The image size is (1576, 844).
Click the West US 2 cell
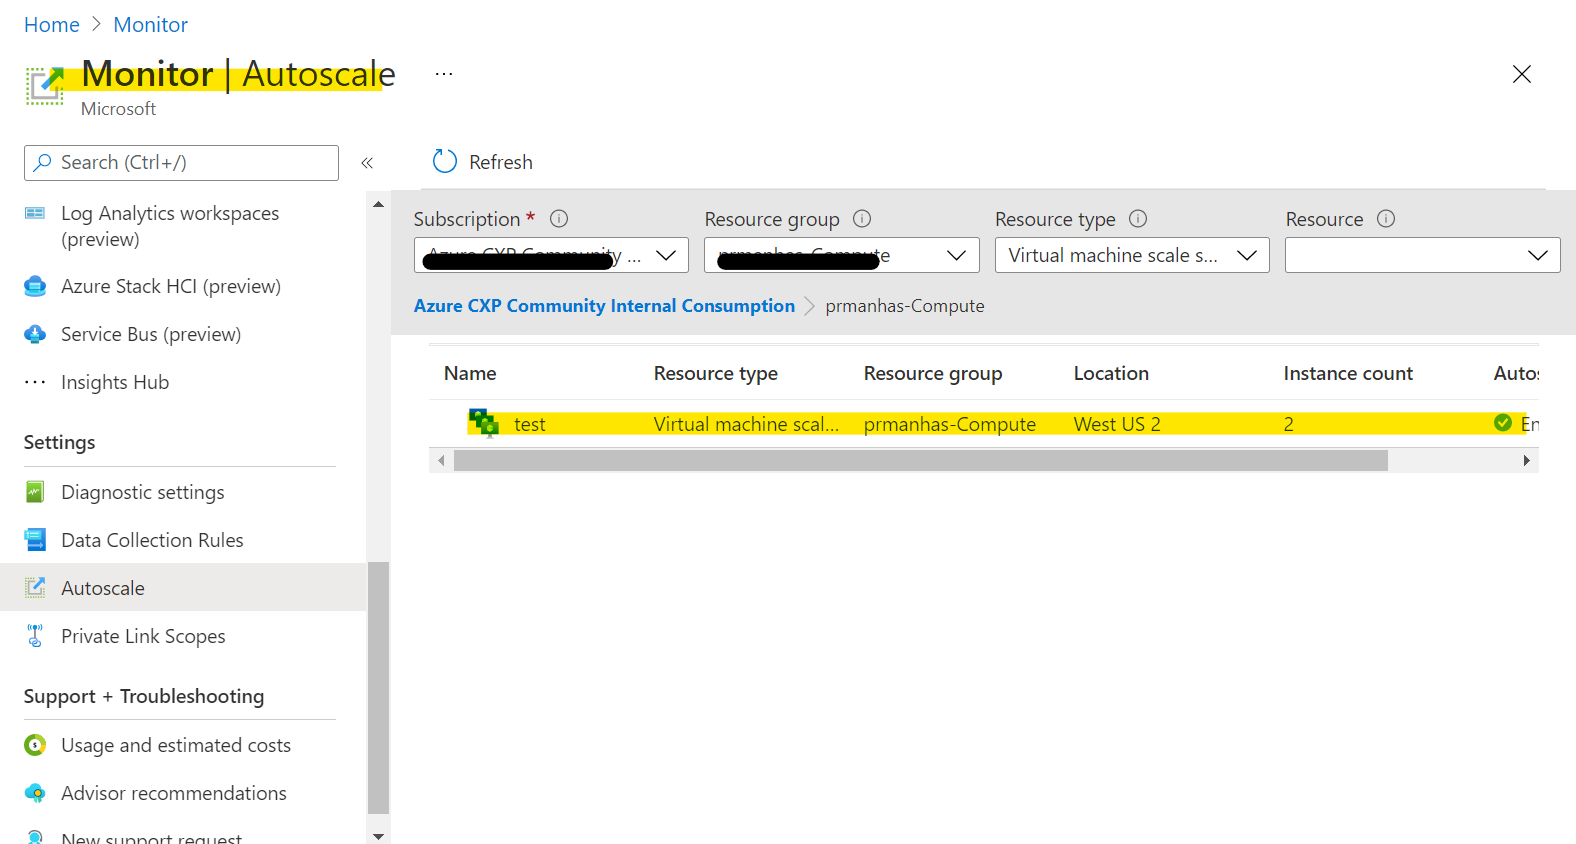pyautogui.click(x=1117, y=424)
